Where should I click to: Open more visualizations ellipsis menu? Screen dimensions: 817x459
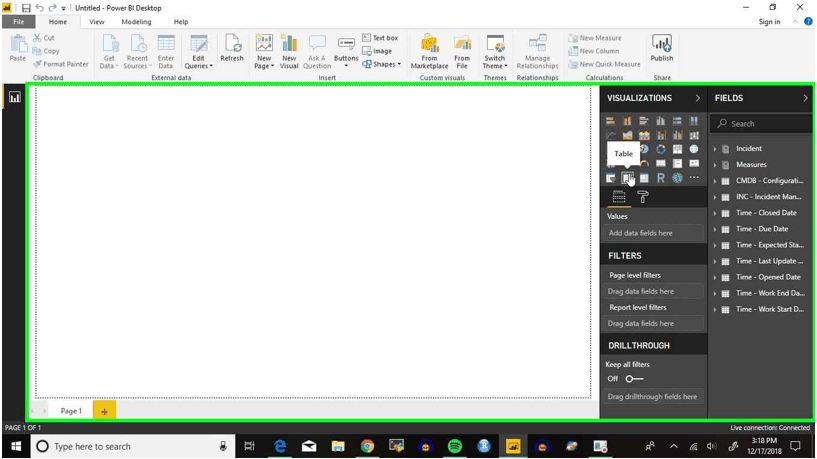point(694,178)
